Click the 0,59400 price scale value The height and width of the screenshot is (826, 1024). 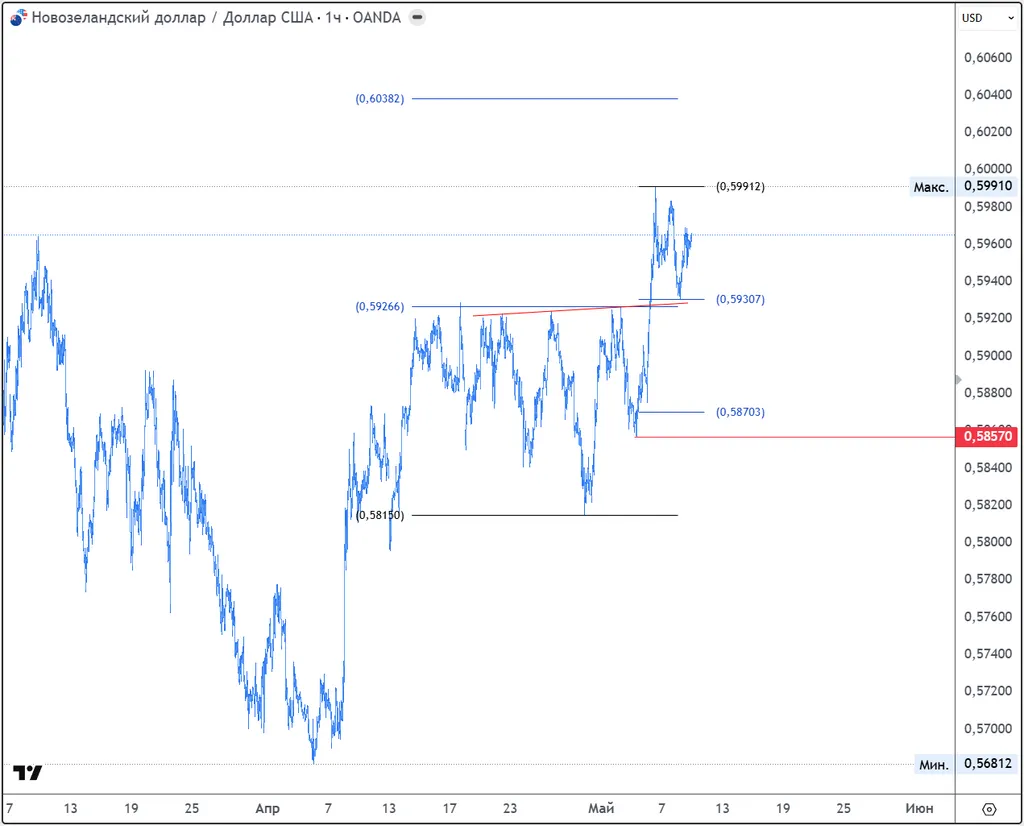click(x=987, y=281)
